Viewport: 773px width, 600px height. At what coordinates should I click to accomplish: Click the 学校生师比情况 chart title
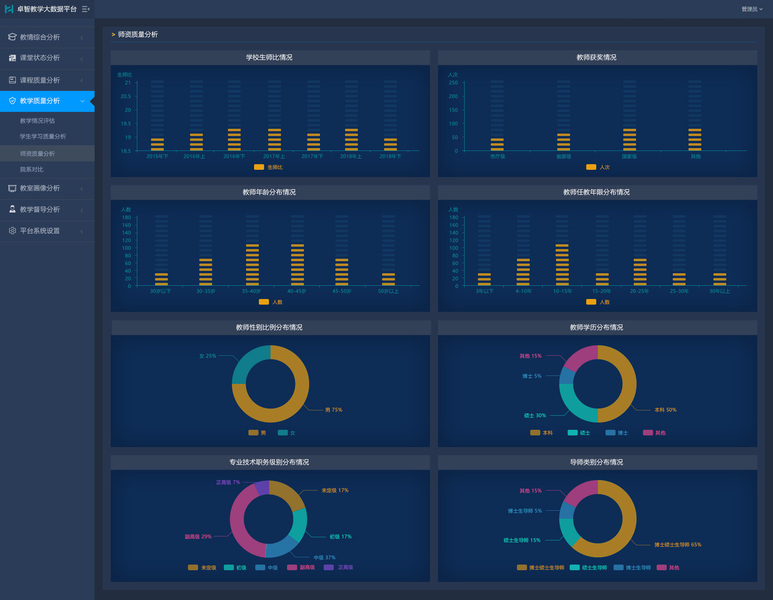pyautogui.click(x=269, y=57)
